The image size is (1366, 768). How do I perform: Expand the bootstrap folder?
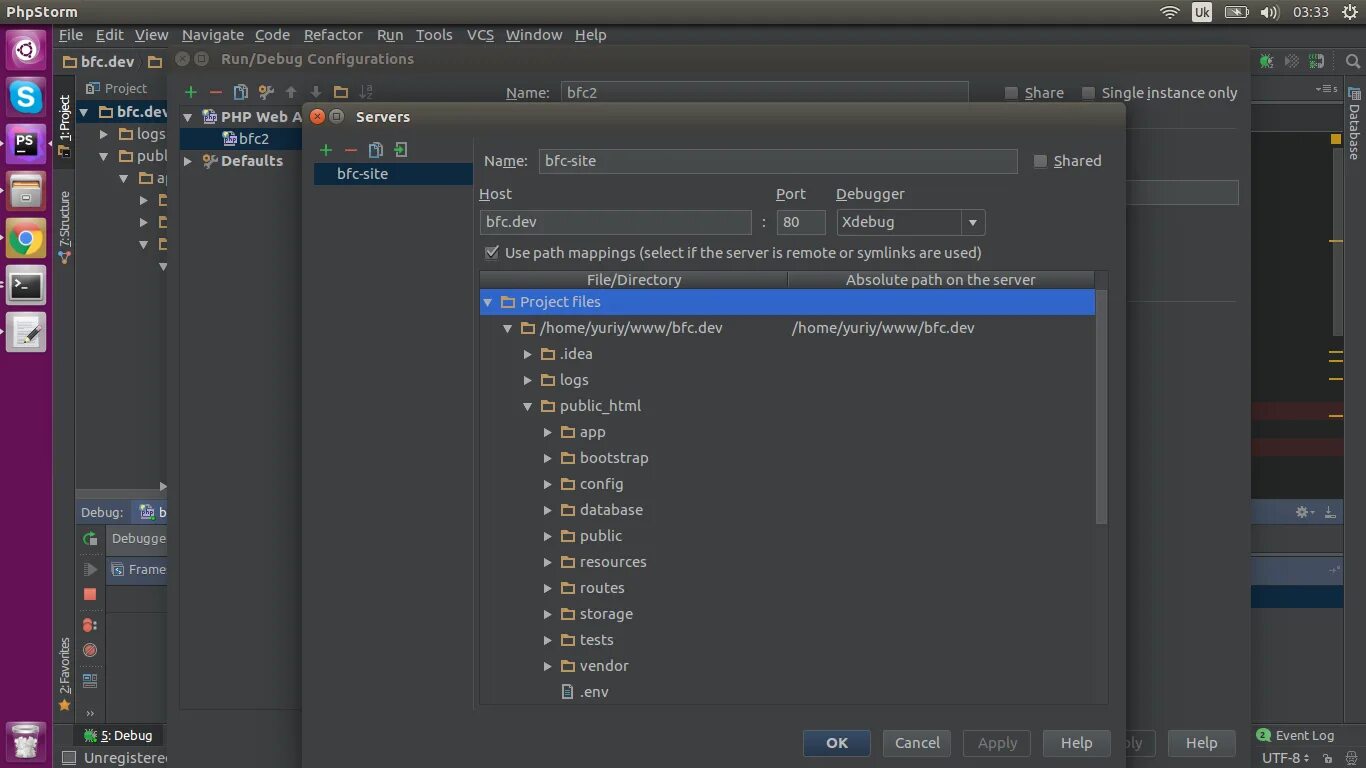[x=548, y=458]
